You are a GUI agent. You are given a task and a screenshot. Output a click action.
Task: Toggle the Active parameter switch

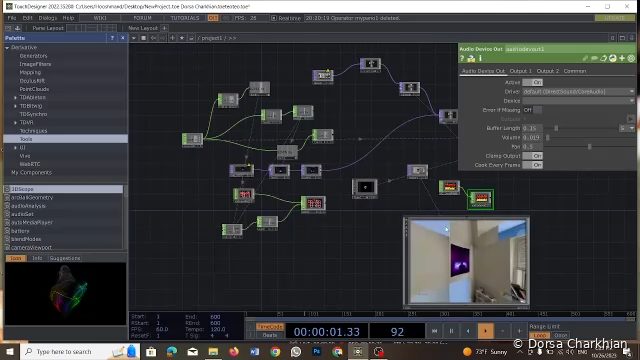tap(533, 82)
